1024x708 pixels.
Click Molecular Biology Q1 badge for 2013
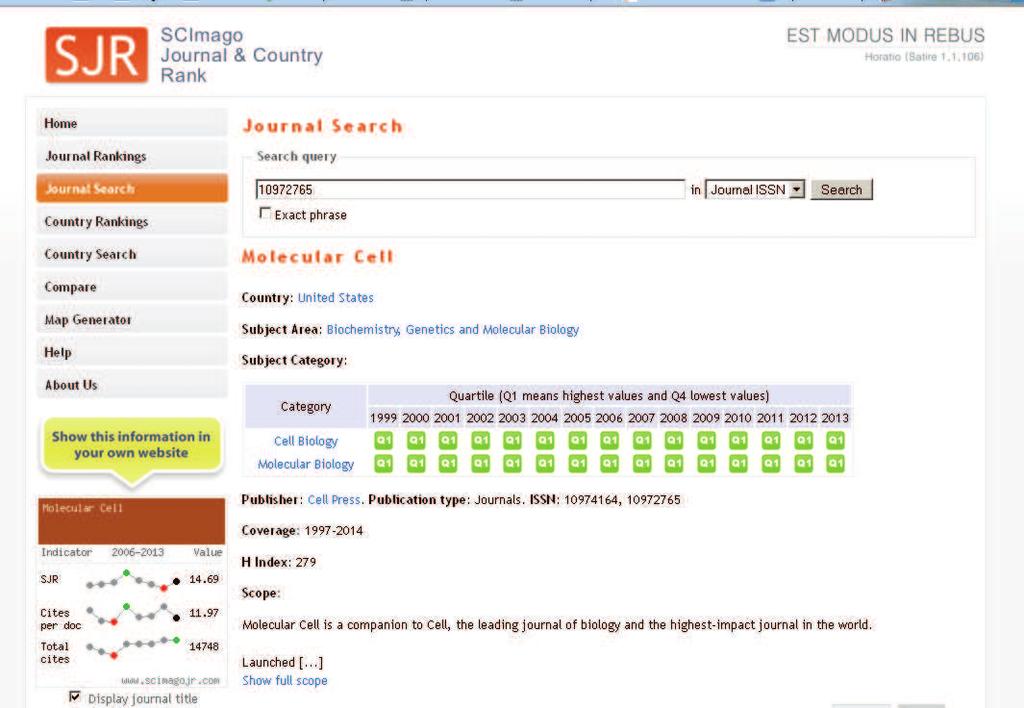click(835, 463)
